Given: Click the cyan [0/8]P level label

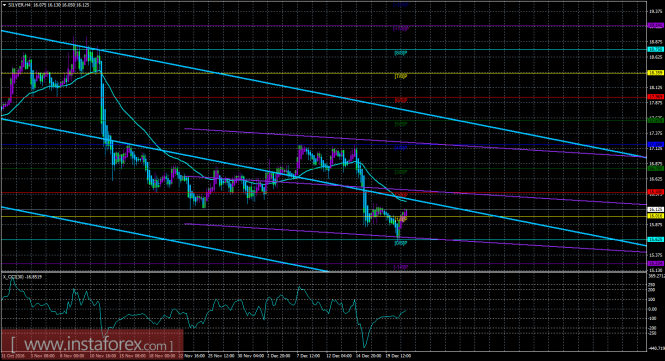Looking at the screenshot, I should click(401, 243).
